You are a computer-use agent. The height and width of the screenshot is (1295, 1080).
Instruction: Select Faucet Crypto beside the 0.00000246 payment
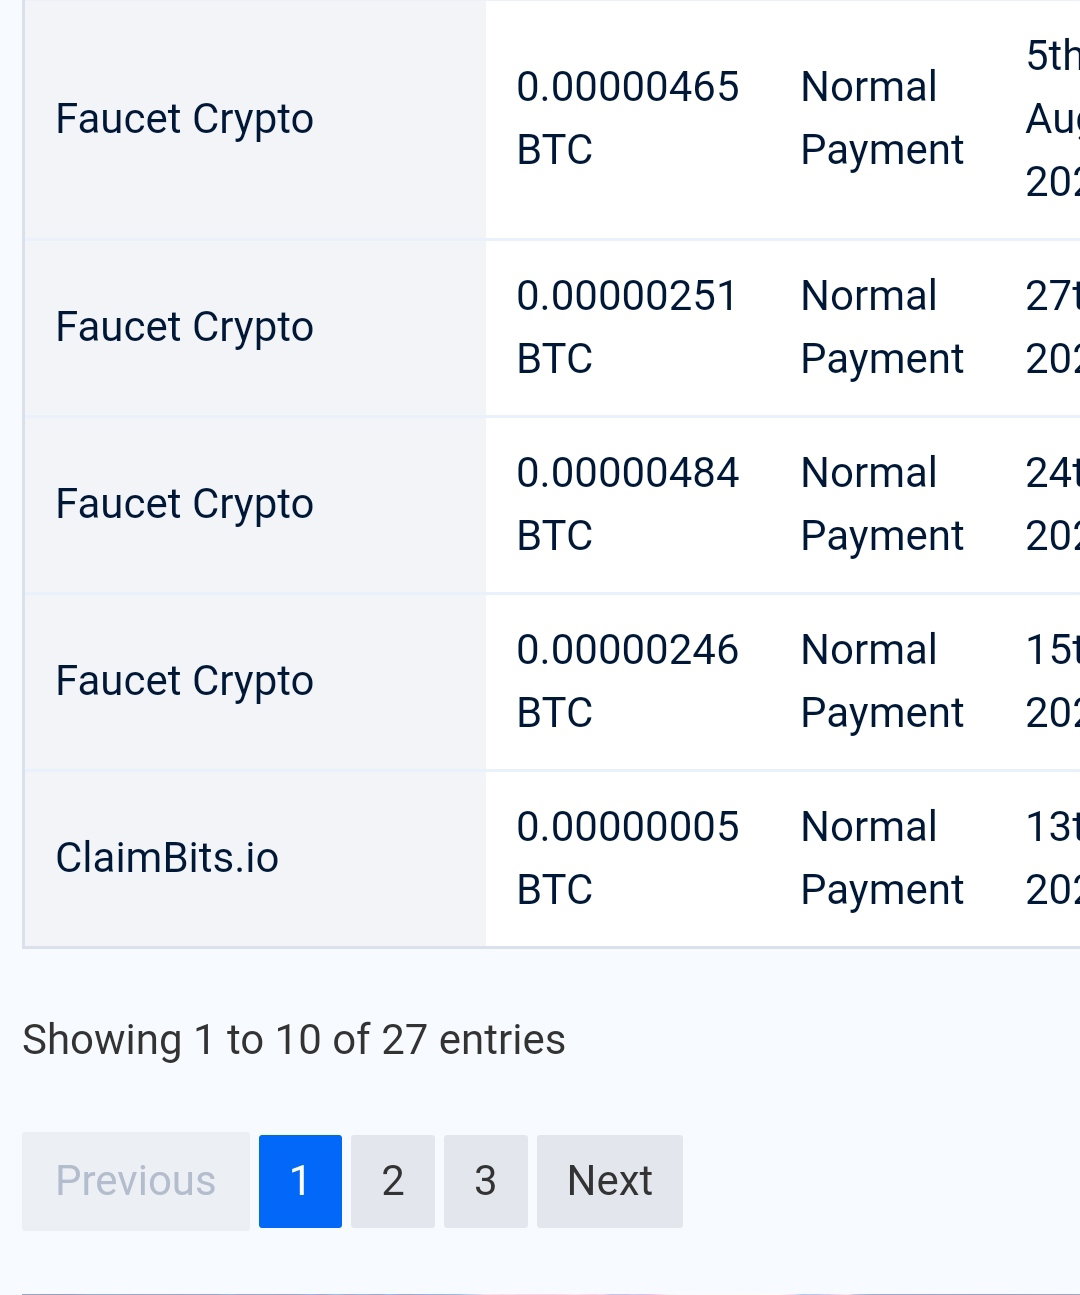[185, 681]
